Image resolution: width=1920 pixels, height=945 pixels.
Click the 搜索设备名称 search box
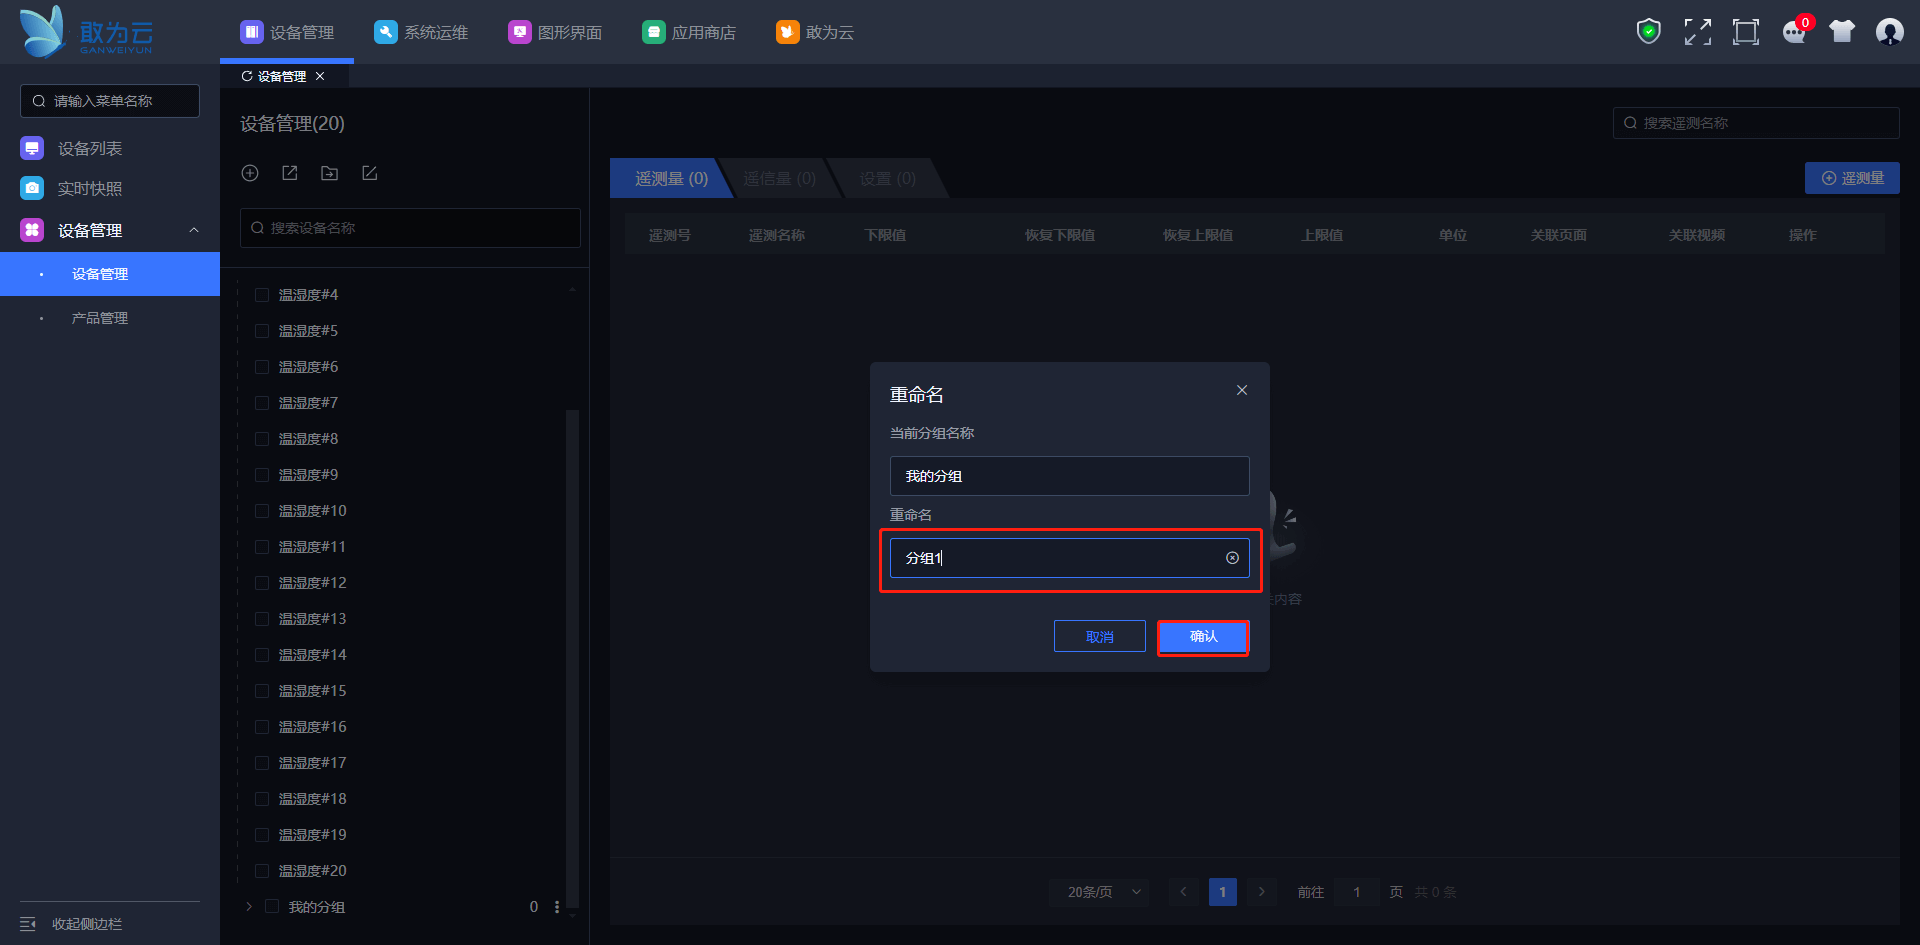click(x=410, y=228)
